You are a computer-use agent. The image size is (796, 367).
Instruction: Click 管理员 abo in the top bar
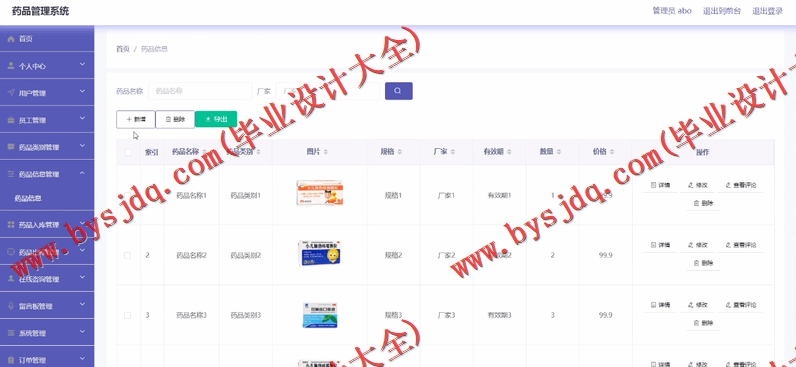tap(672, 11)
